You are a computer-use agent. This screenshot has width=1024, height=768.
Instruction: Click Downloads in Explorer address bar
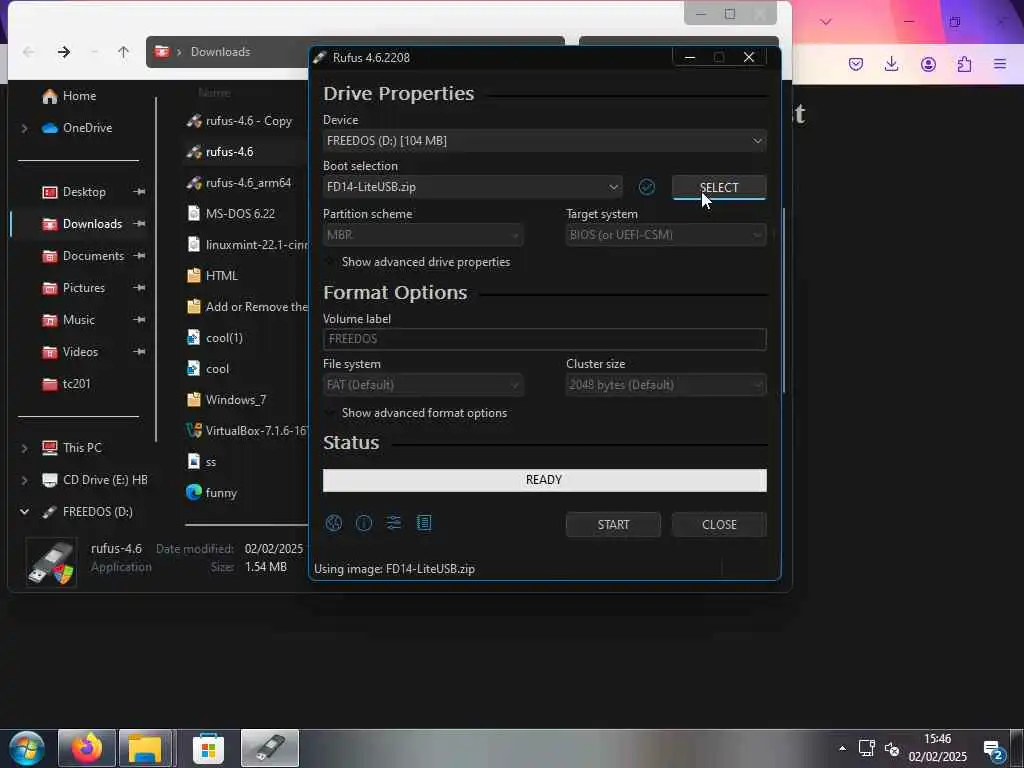pyautogui.click(x=220, y=52)
